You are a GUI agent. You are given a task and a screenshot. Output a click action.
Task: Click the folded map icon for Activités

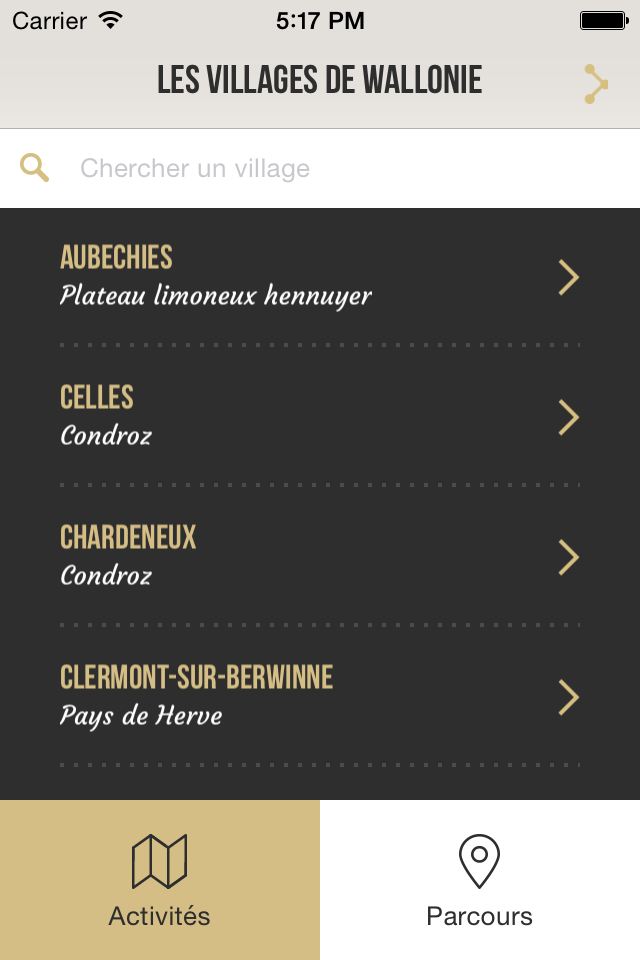pyautogui.click(x=159, y=861)
